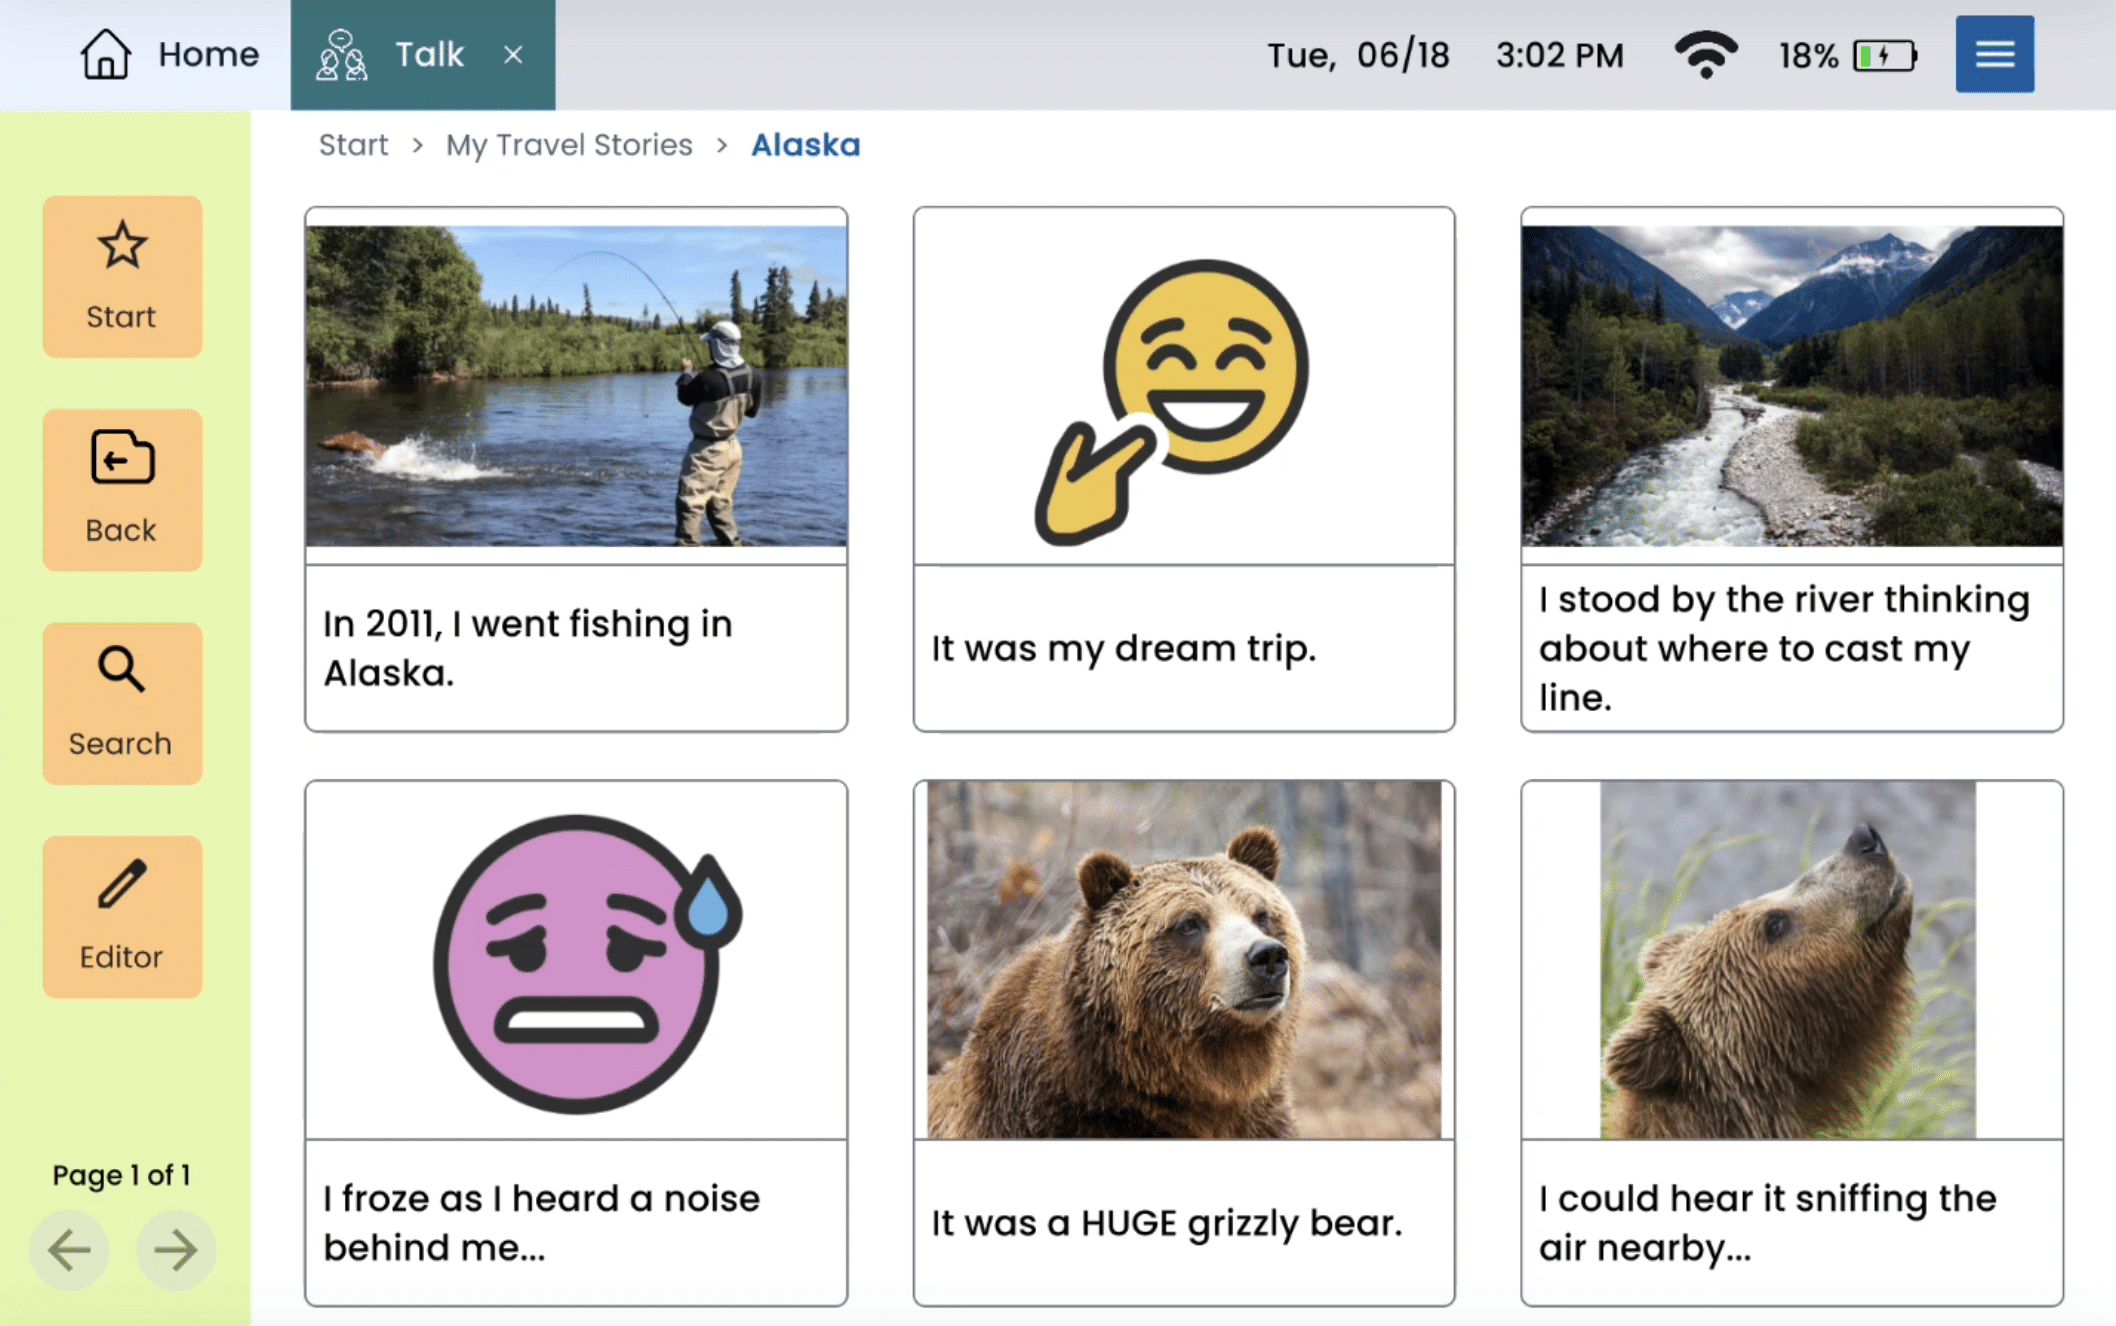Image resolution: width=2116 pixels, height=1326 pixels.
Task: Speak 'In 2011, I went fishing' card
Action: 576,469
